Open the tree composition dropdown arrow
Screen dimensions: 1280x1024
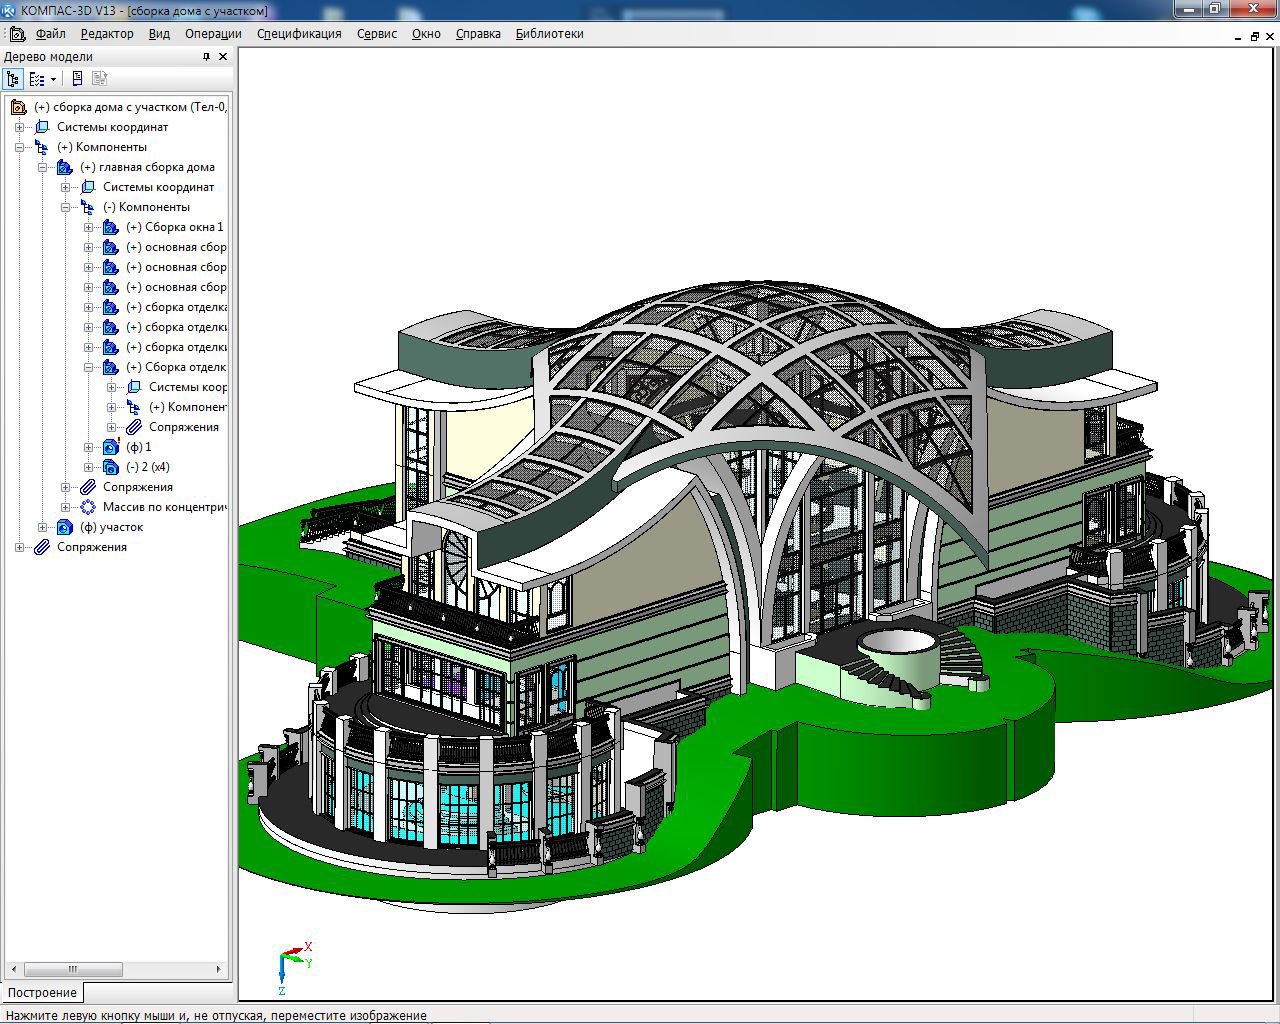click(54, 79)
